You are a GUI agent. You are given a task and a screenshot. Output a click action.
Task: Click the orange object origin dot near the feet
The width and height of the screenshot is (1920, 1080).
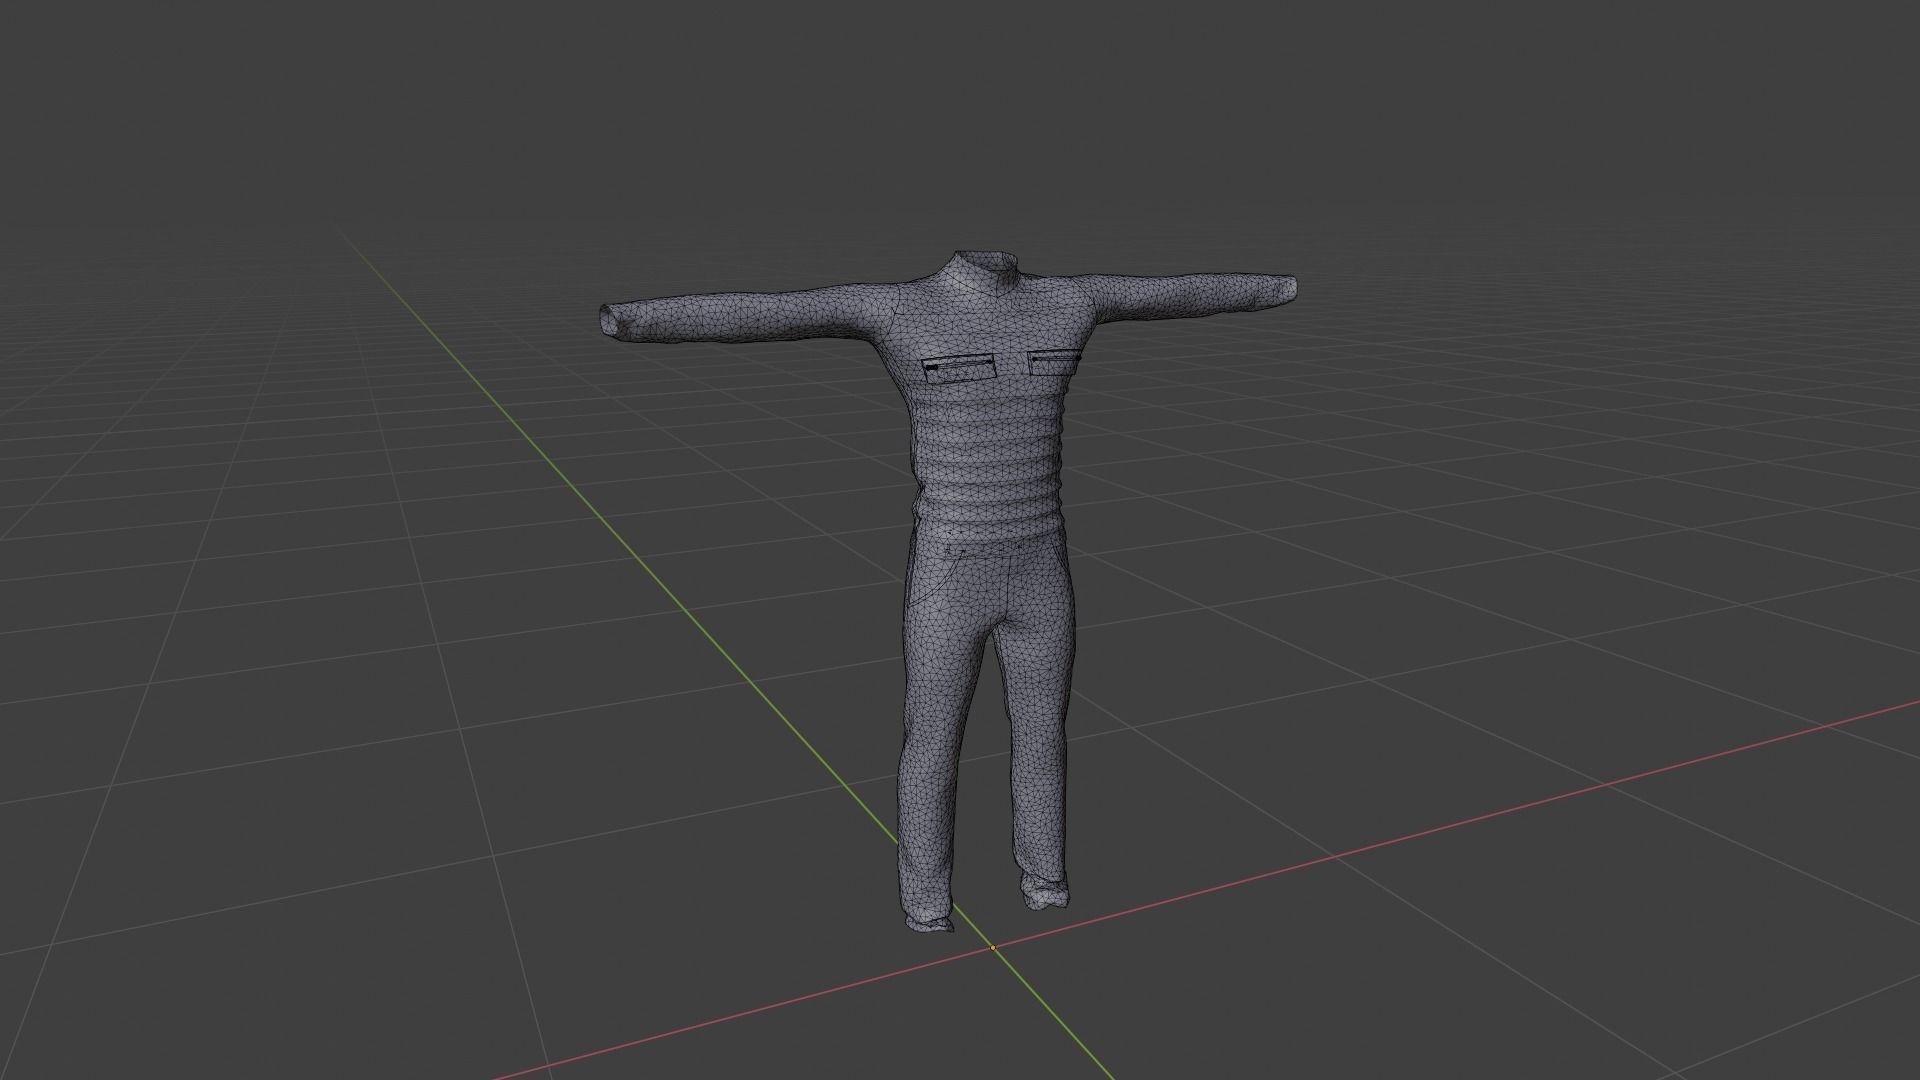tap(993, 947)
